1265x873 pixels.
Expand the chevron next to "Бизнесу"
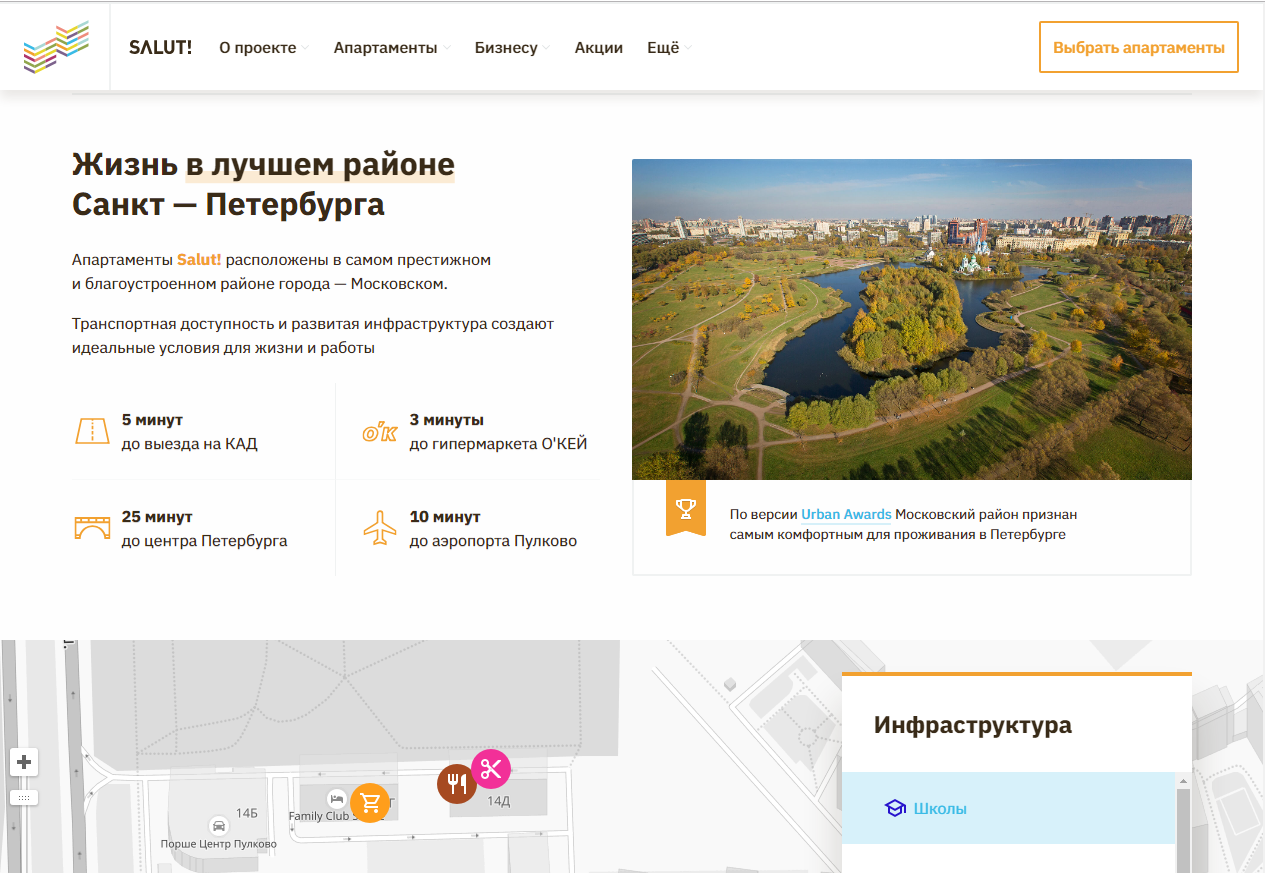(x=547, y=48)
